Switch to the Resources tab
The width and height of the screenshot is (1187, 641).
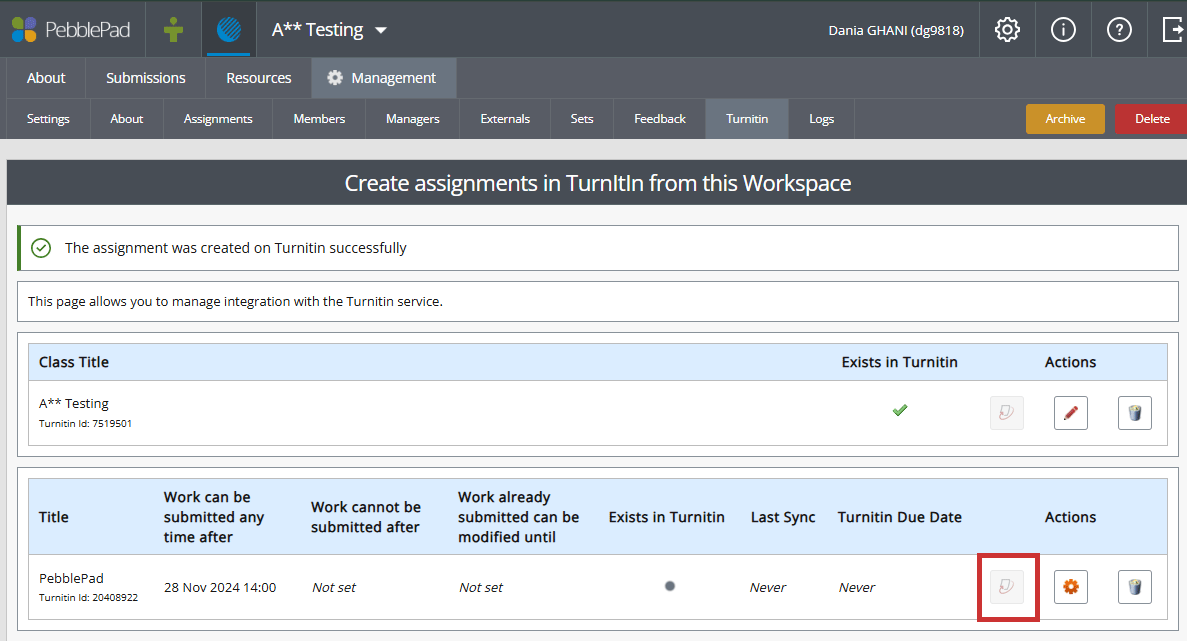point(258,78)
